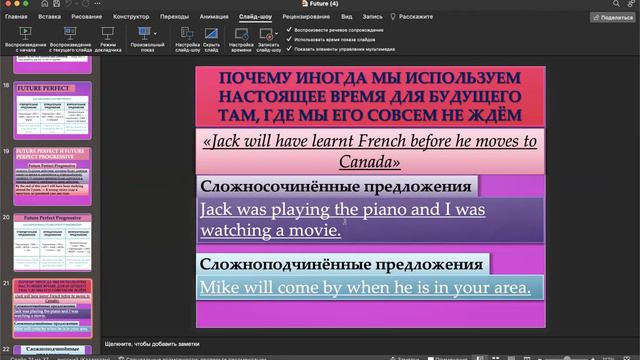
Task: Select slide 19 thumbnail in panel
Action: pyautogui.click(x=52, y=176)
